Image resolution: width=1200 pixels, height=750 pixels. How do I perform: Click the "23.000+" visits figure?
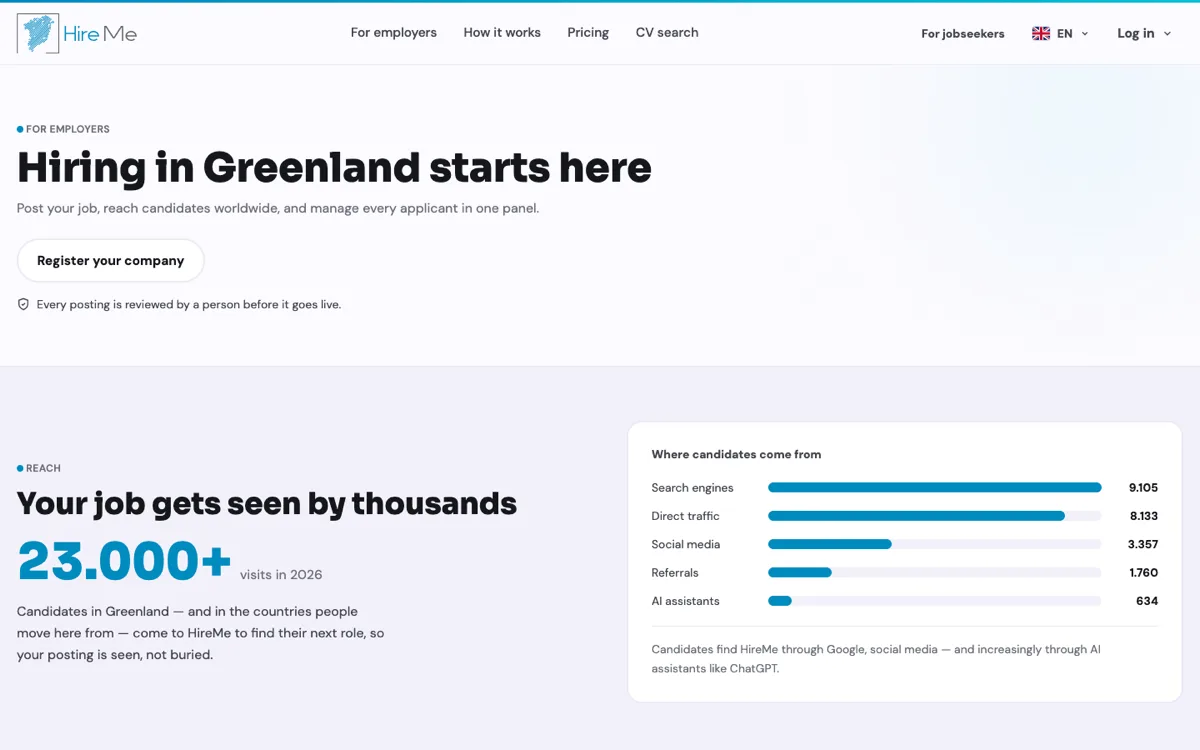pyautogui.click(x=125, y=560)
